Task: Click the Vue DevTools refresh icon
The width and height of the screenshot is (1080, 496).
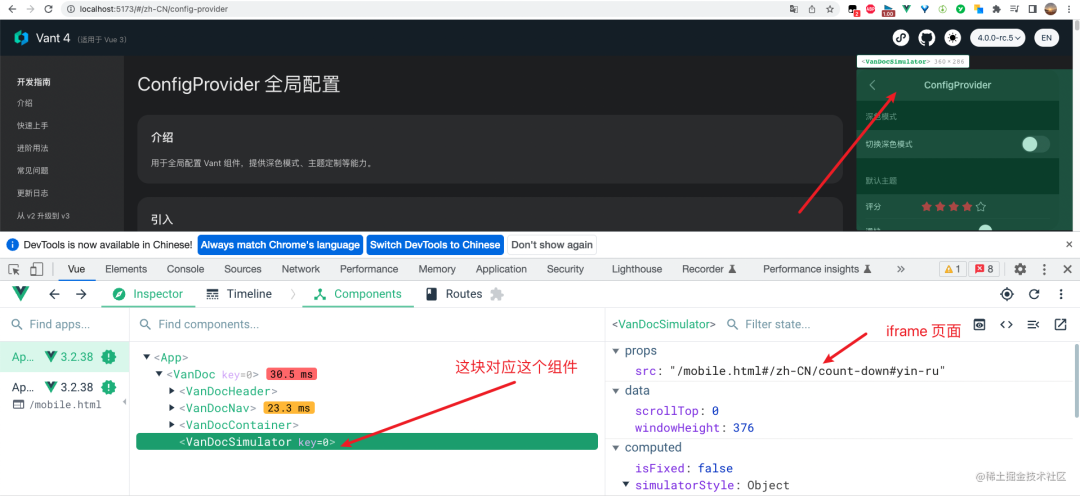Action: coord(1034,294)
